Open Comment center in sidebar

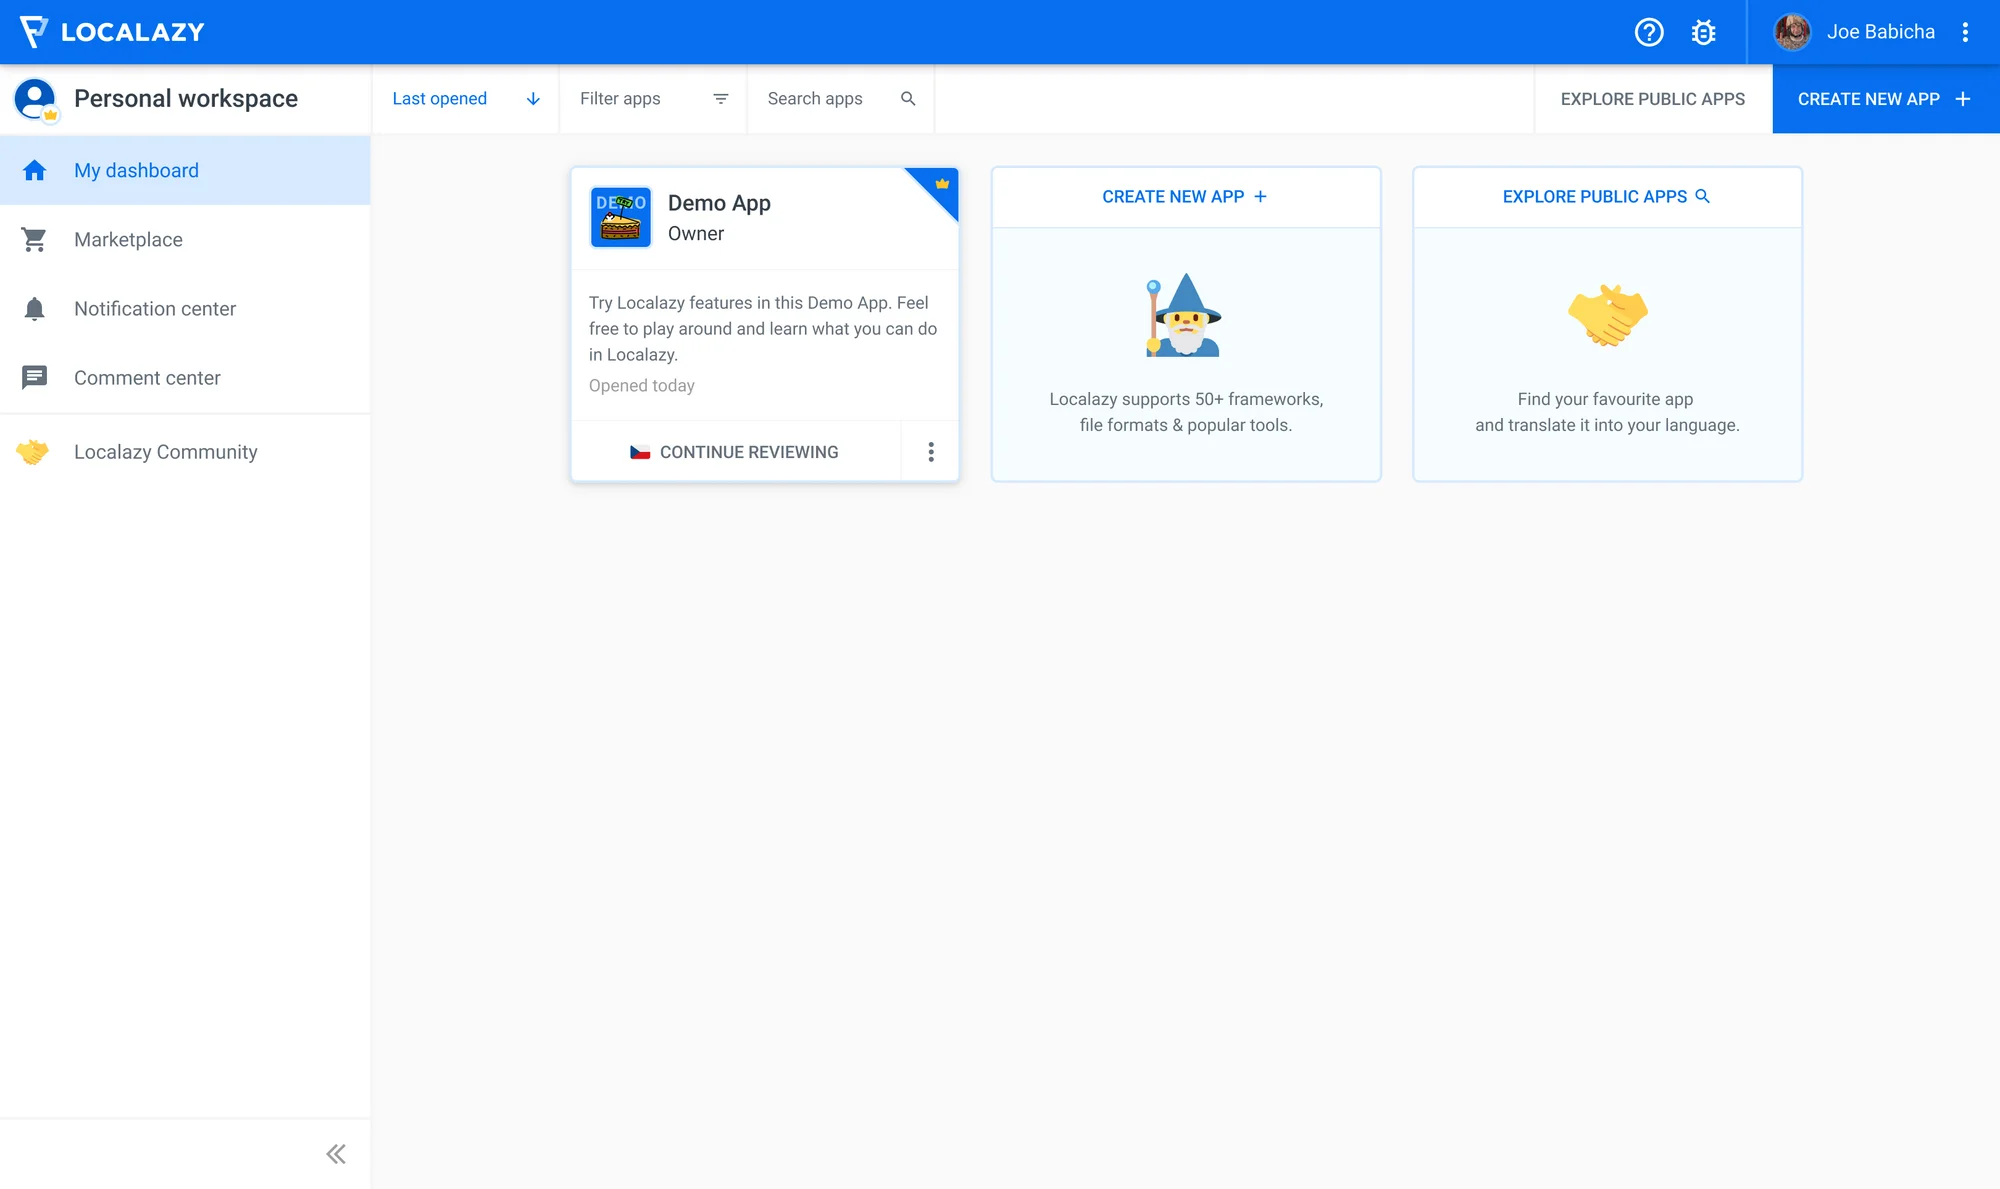pos(147,378)
